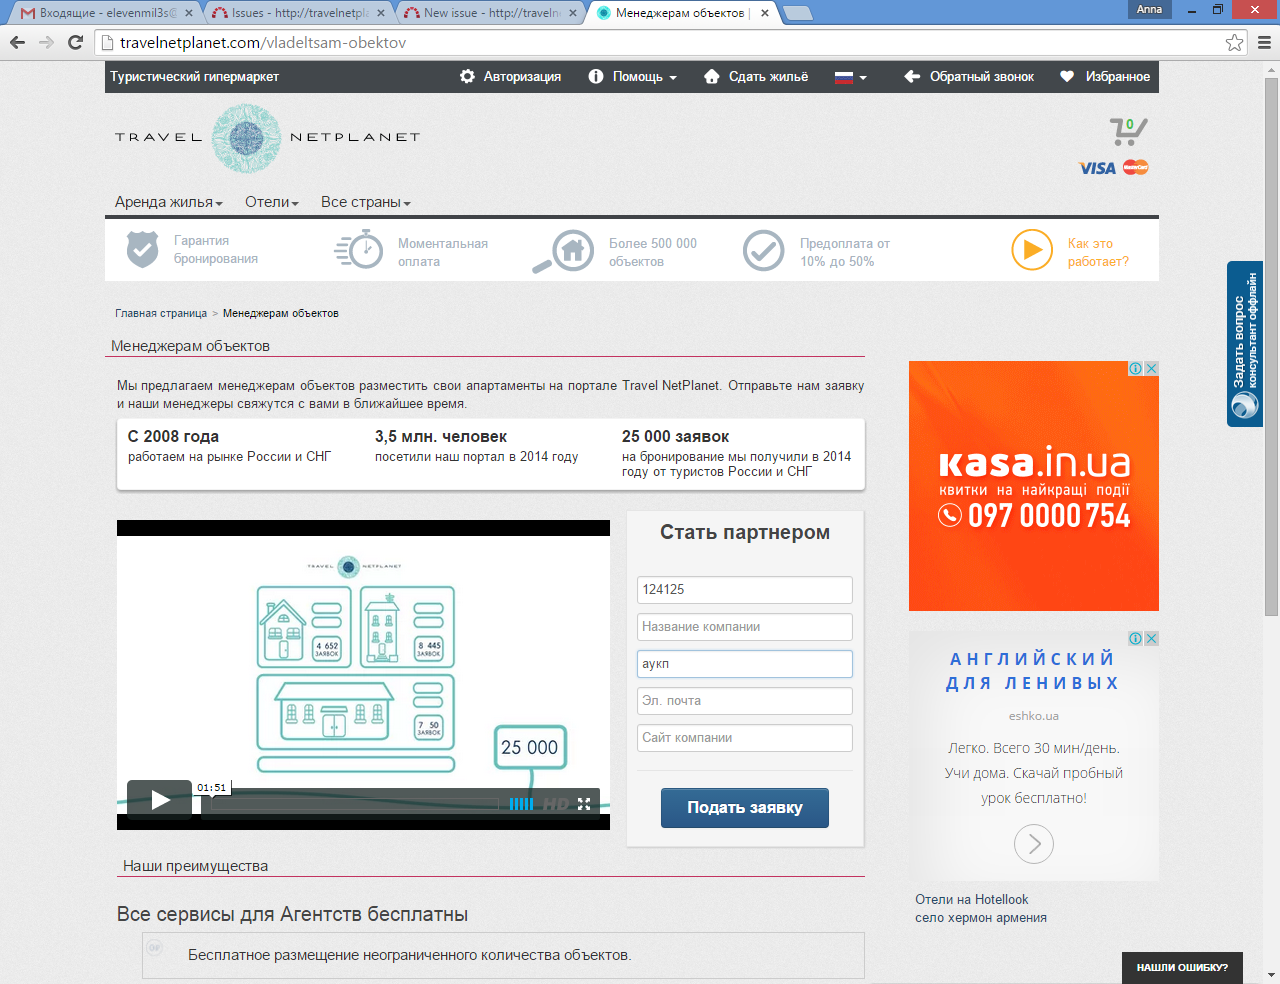The width and height of the screenshot is (1280, 984).
Task: Click the shopping cart icon
Action: point(1127,131)
